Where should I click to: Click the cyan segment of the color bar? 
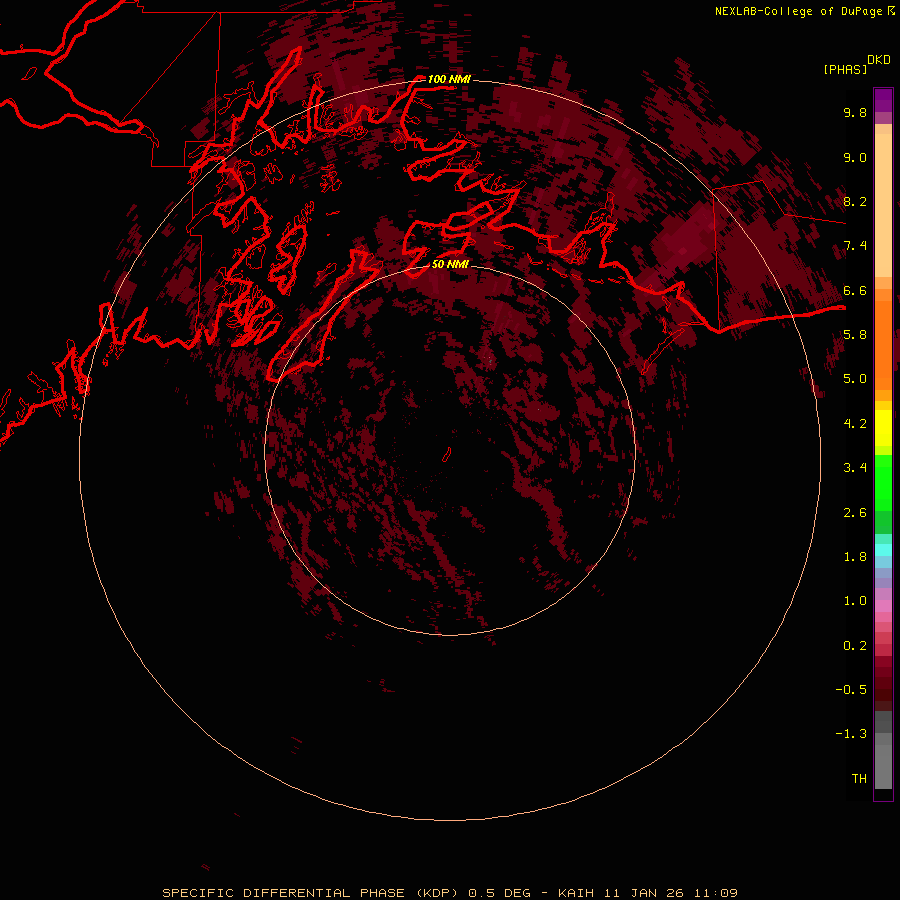click(x=883, y=549)
